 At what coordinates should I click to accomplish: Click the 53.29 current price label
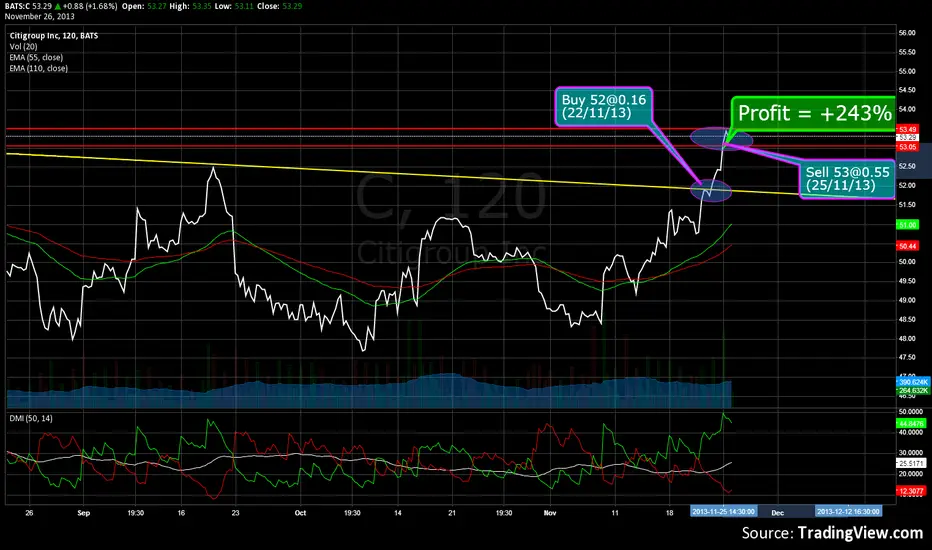pyautogui.click(x=907, y=137)
